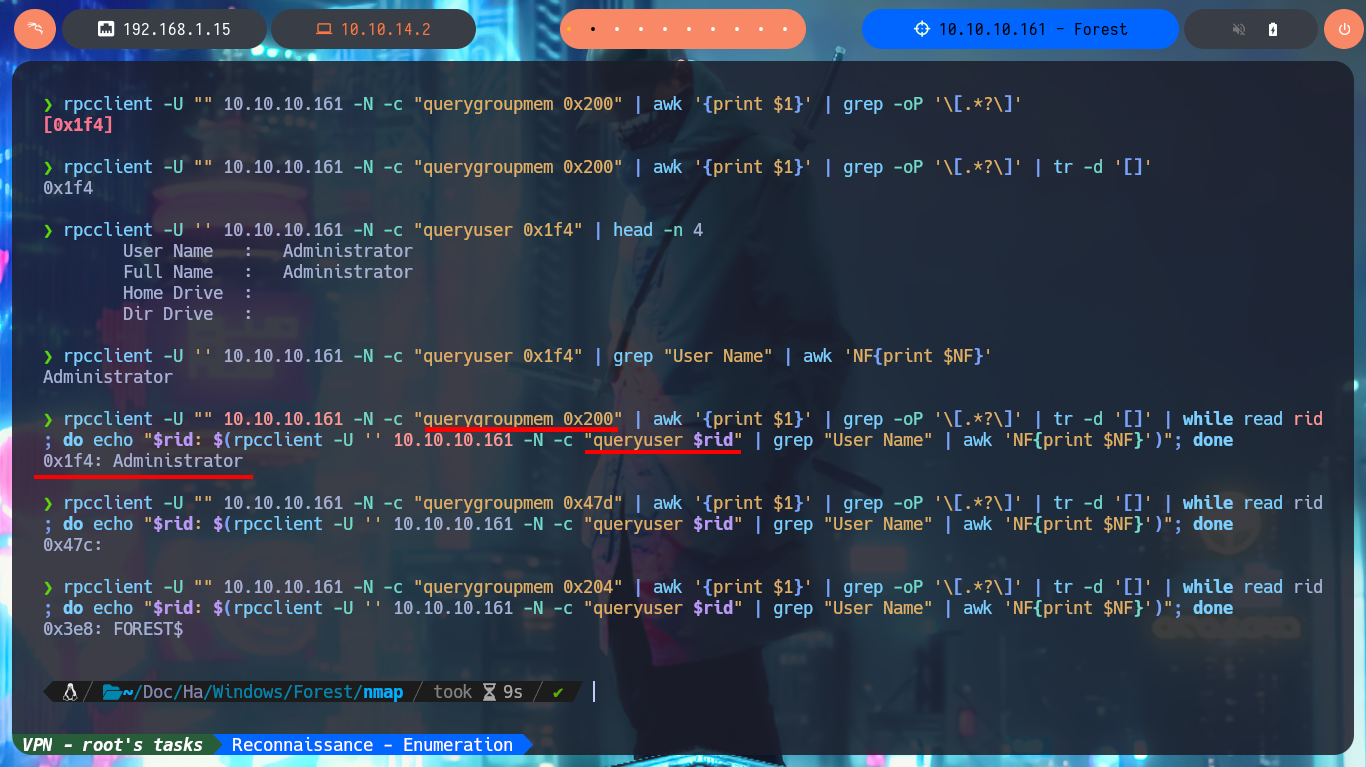Click the Tux penguin icon in the prompt
The height and width of the screenshot is (767, 1366).
click(x=70, y=691)
